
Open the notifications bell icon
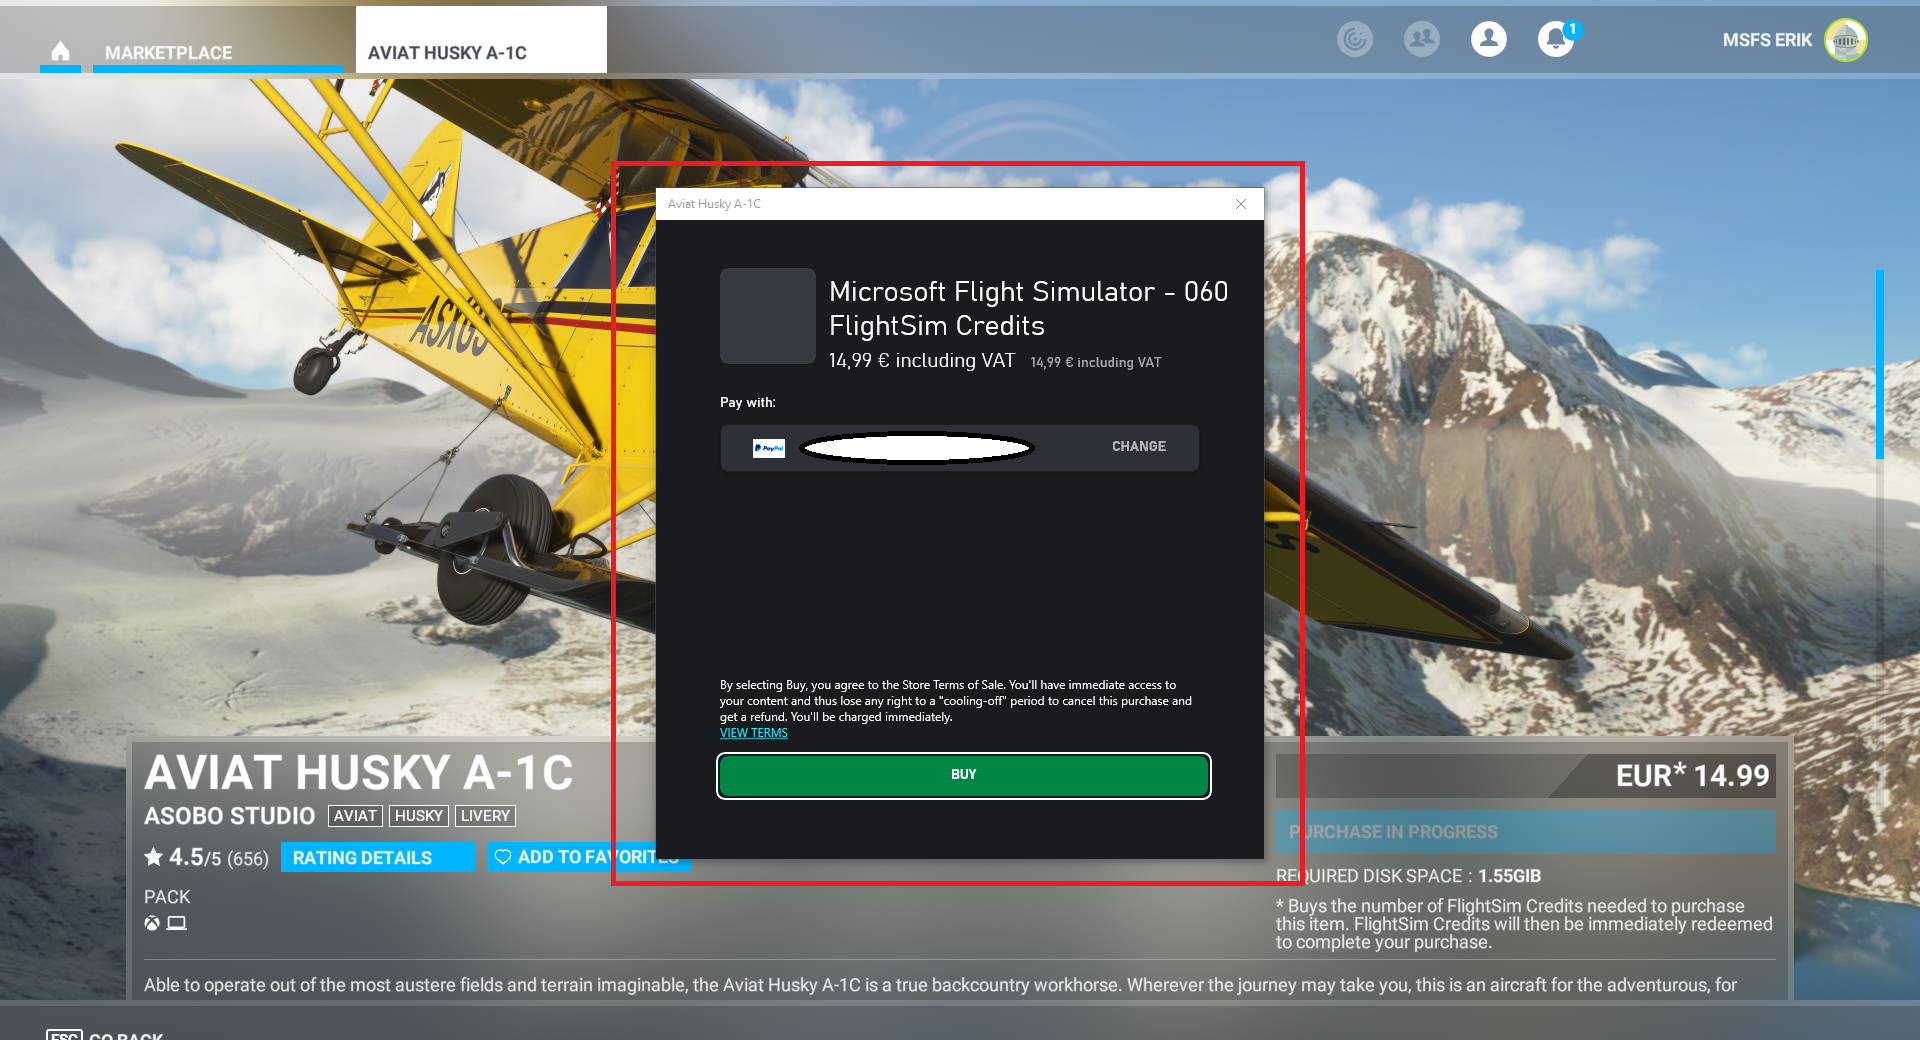click(1555, 40)
